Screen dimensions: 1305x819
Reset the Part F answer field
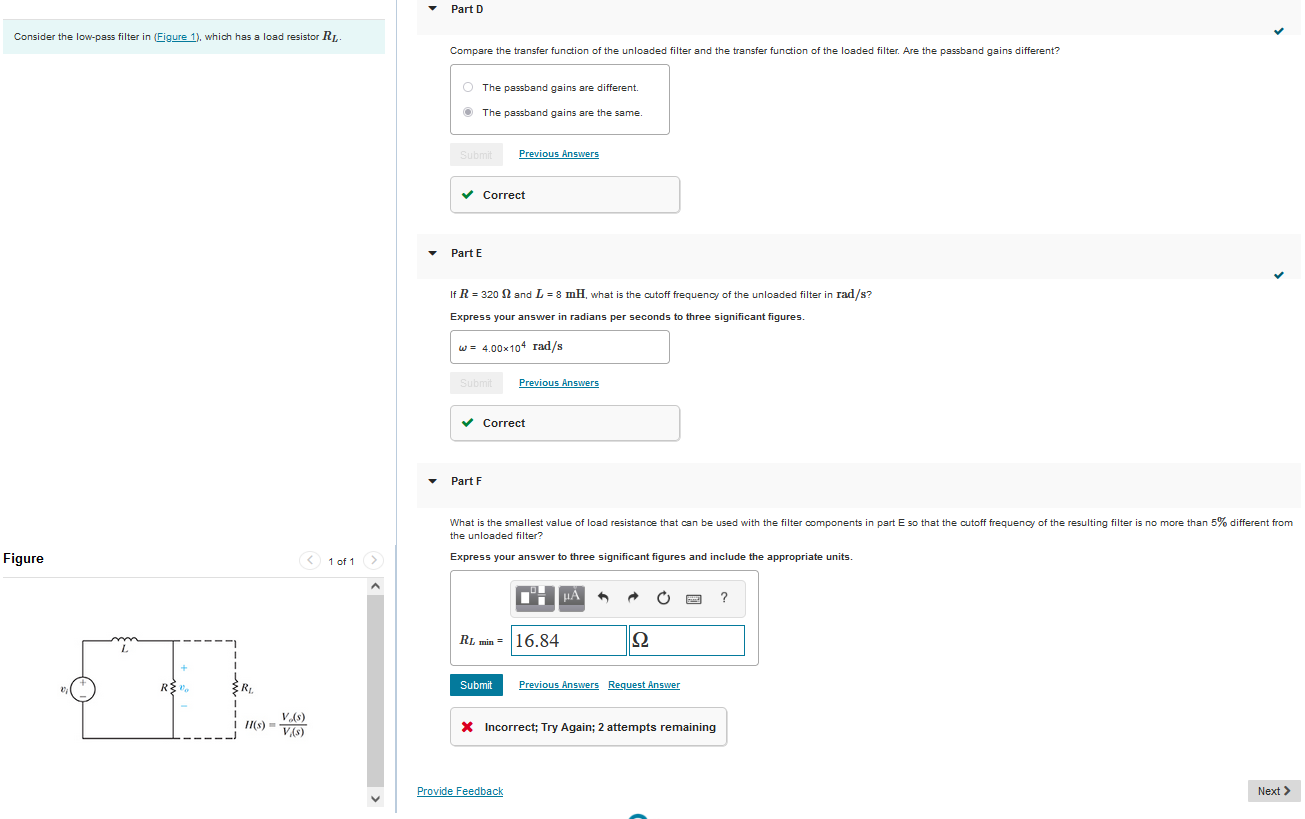pyautogui.click(x=662, y=598)
